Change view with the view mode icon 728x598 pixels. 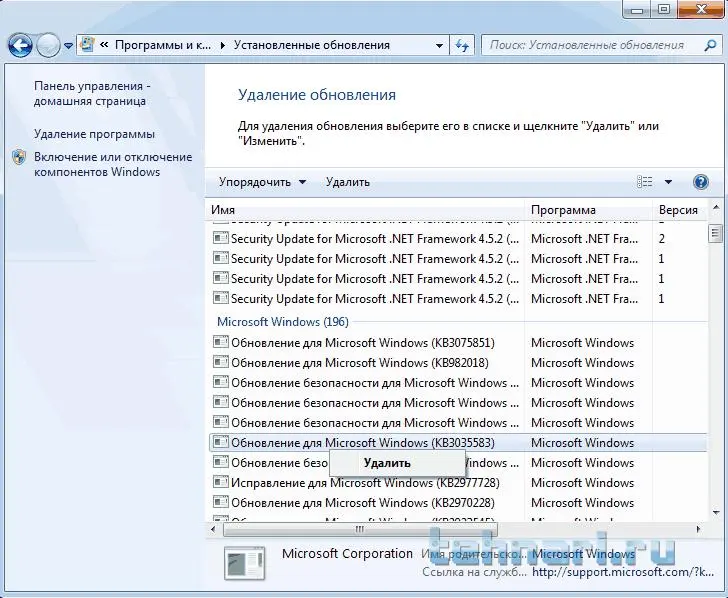pos(644,182)
